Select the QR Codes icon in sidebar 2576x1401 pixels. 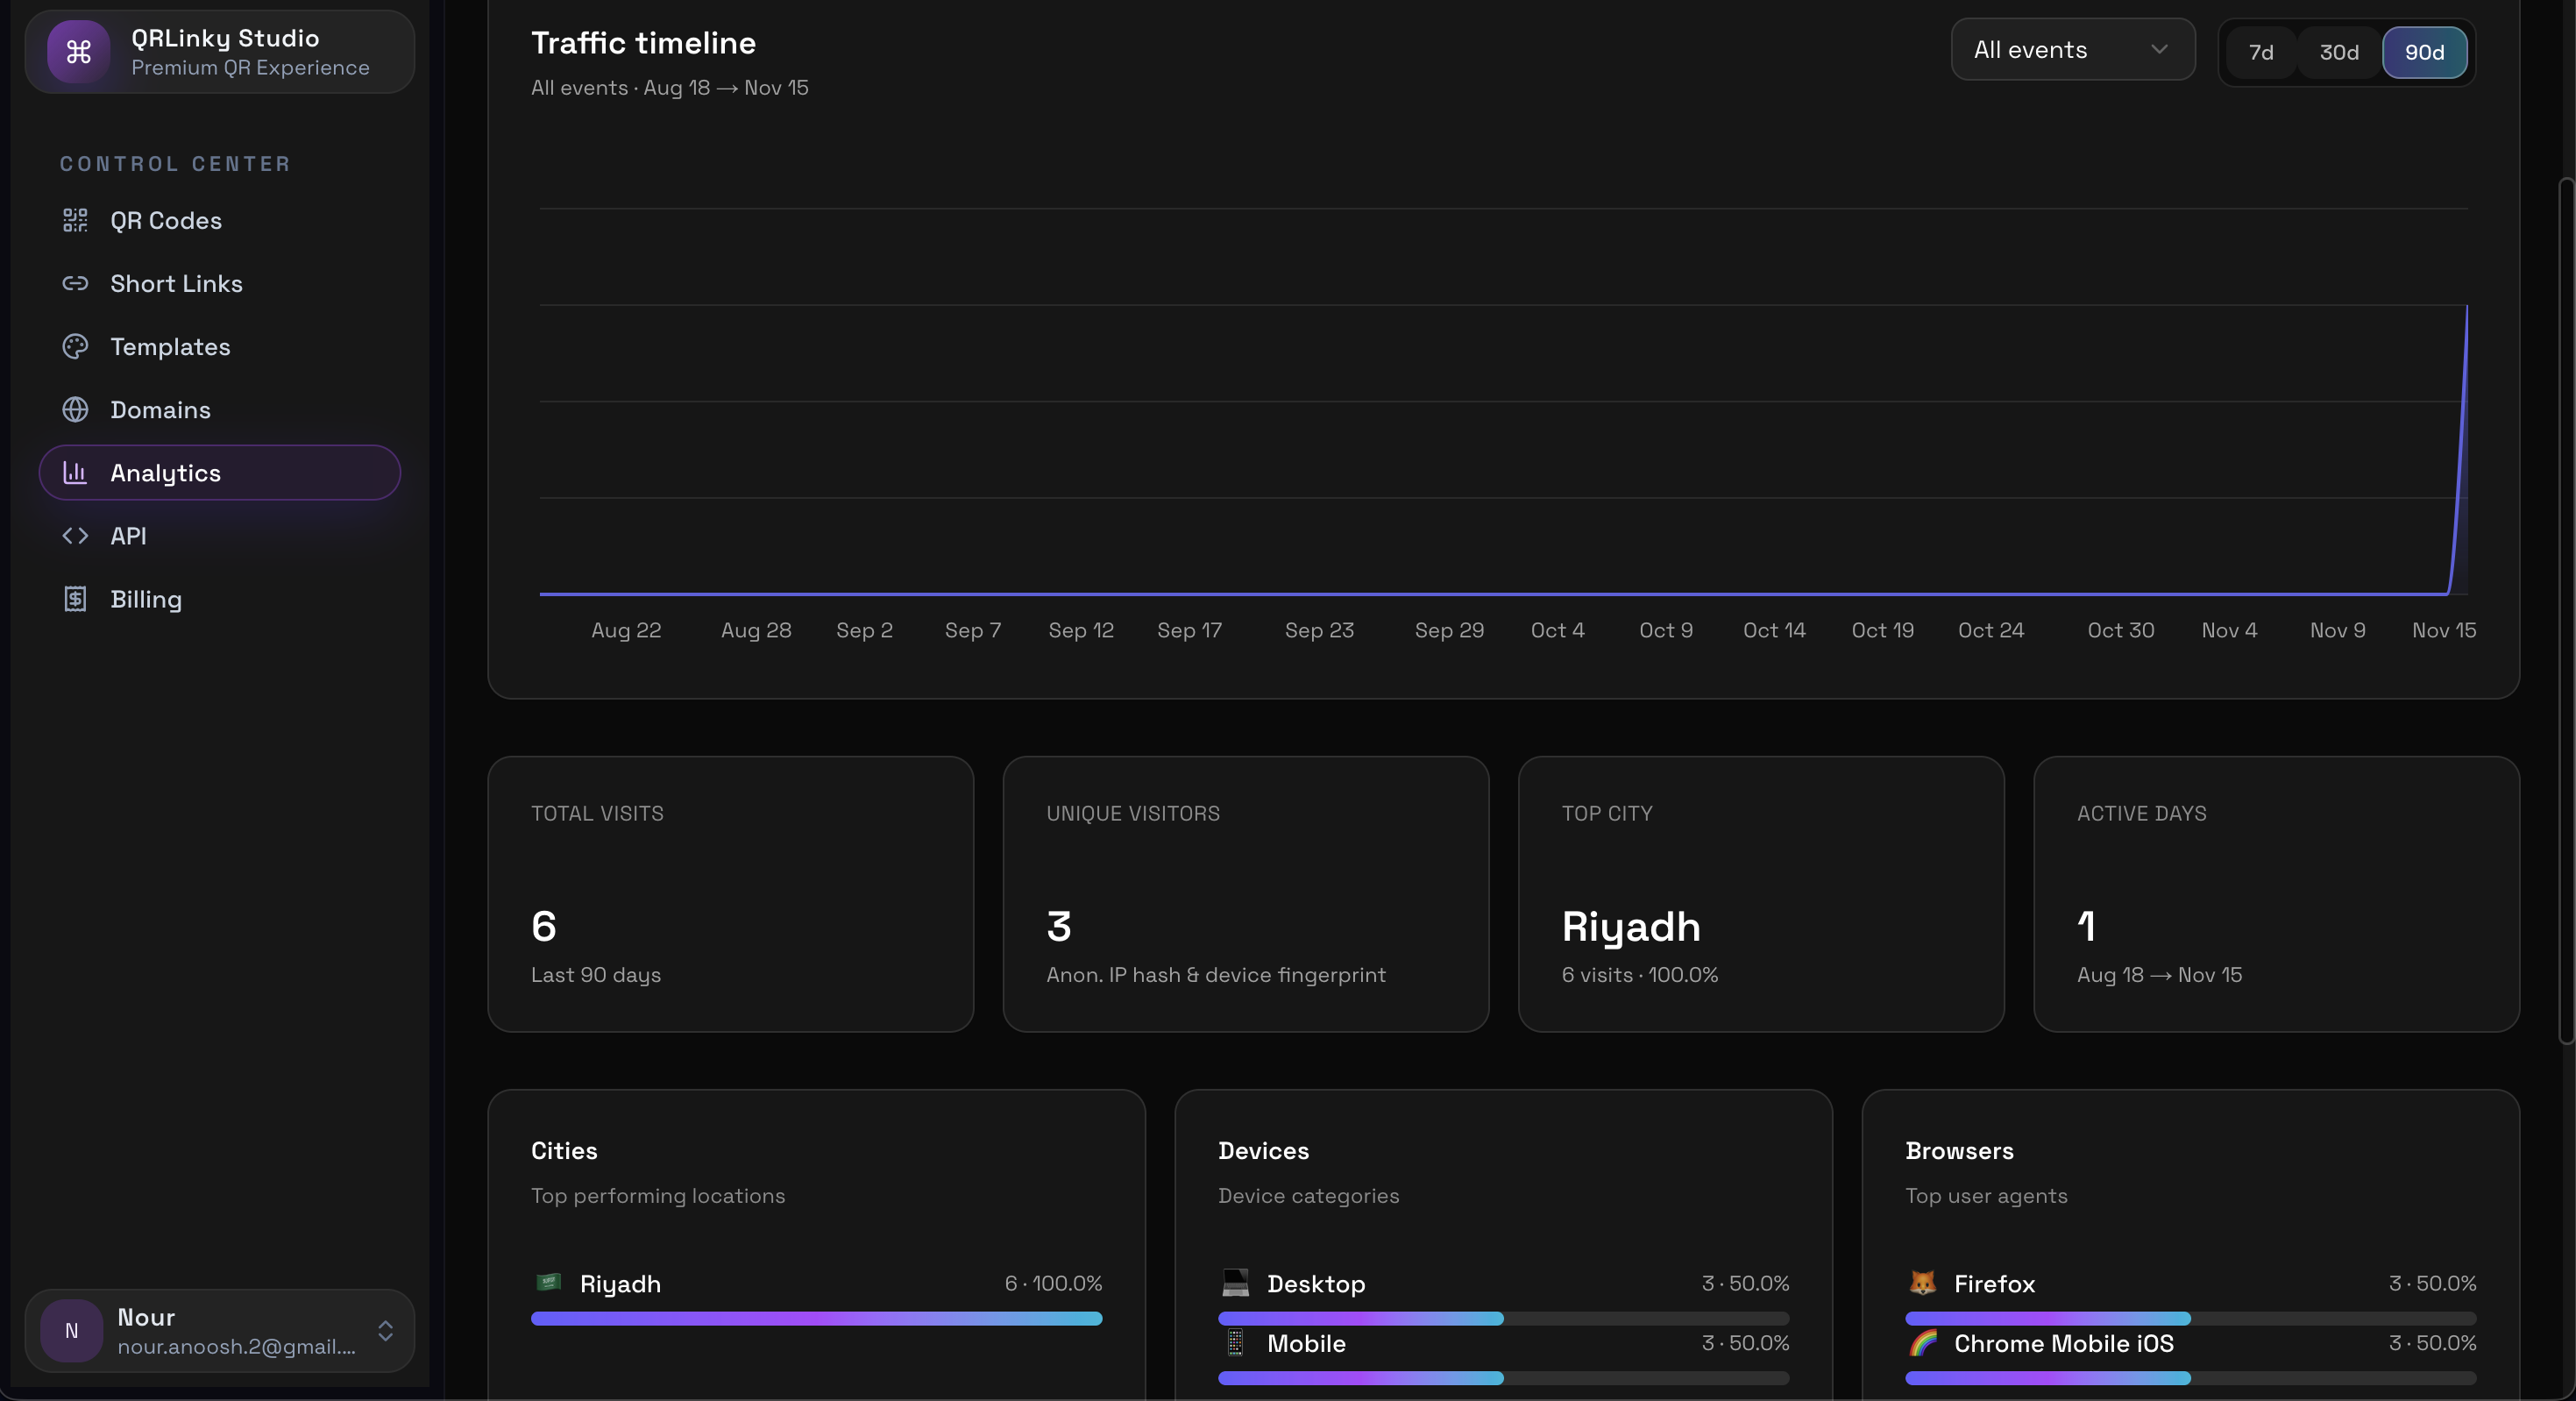pyautogui.click(x=76, y=220)
